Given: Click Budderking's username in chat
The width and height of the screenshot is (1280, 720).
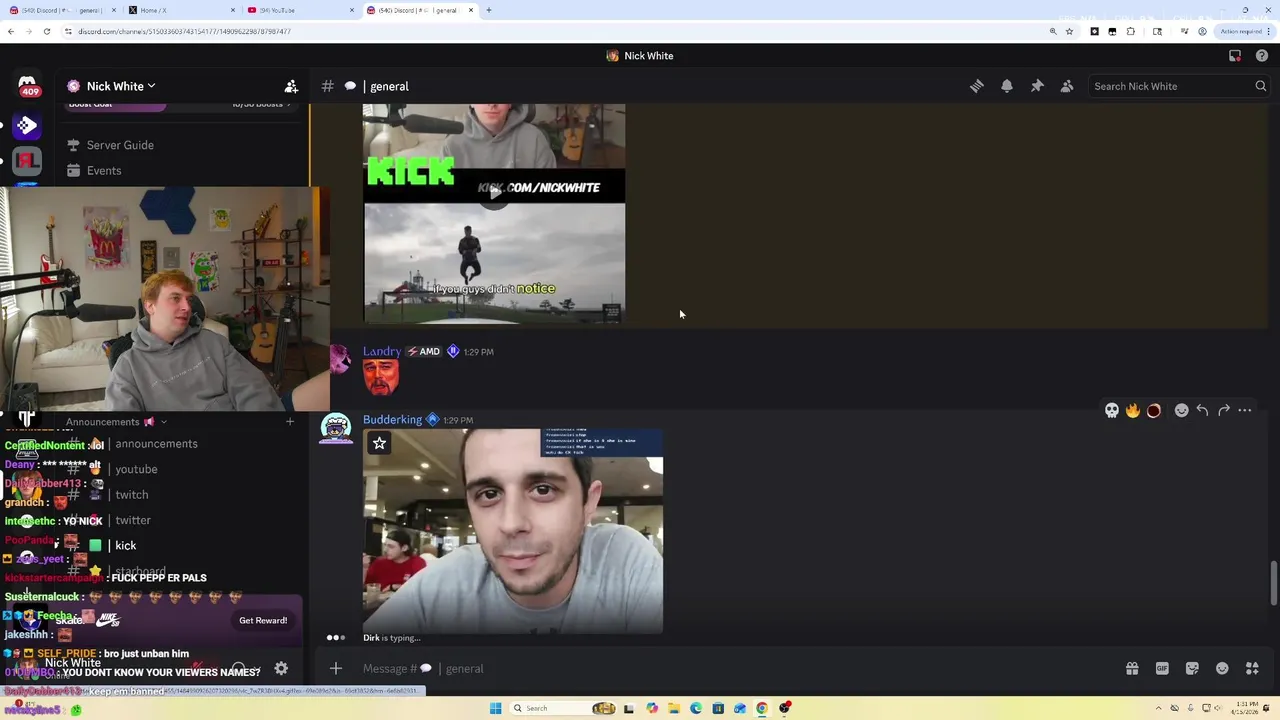Looking at the screenshot, I should coord(392,420).
